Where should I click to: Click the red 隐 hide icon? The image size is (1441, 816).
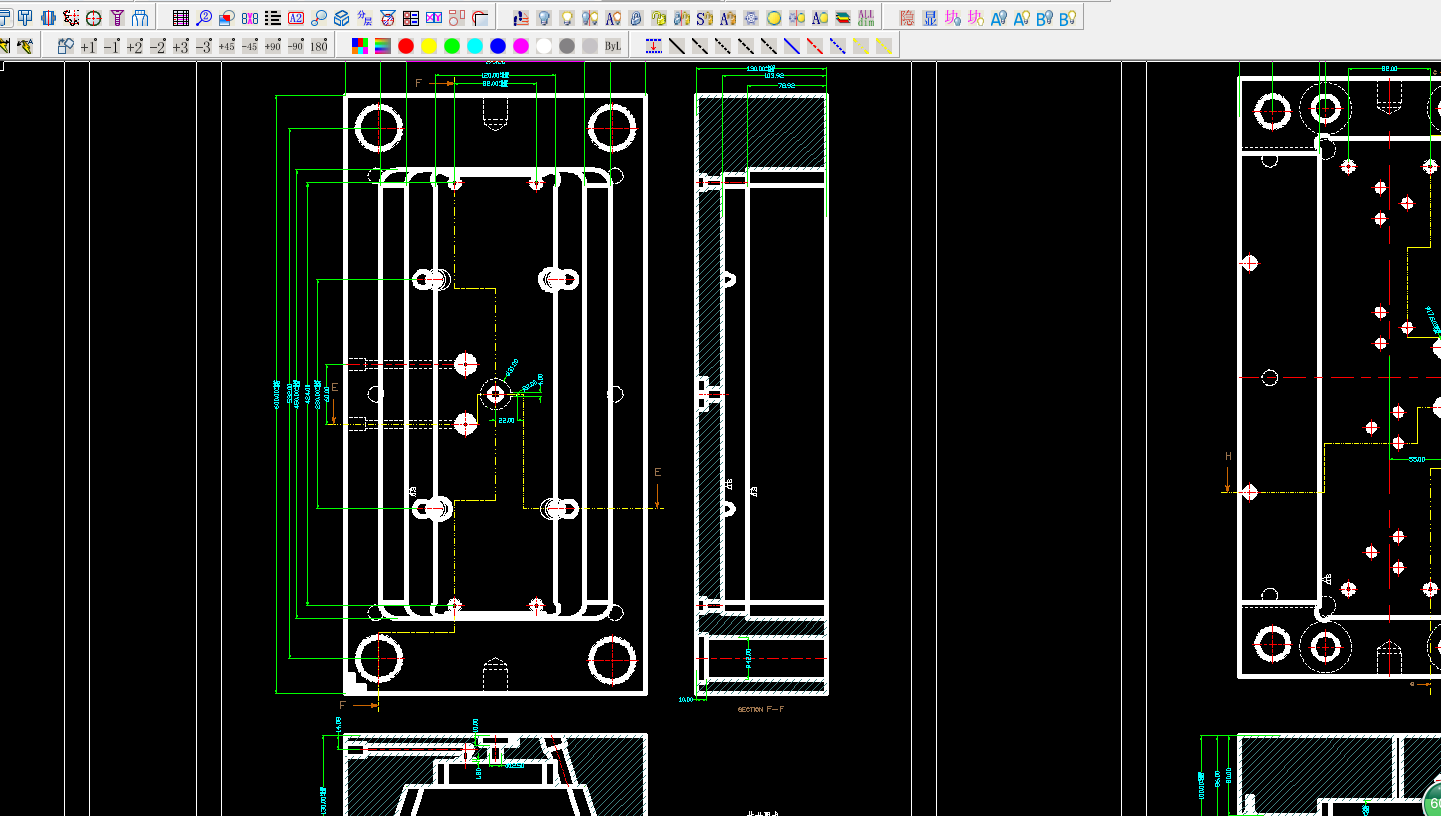tap(907, 18)
